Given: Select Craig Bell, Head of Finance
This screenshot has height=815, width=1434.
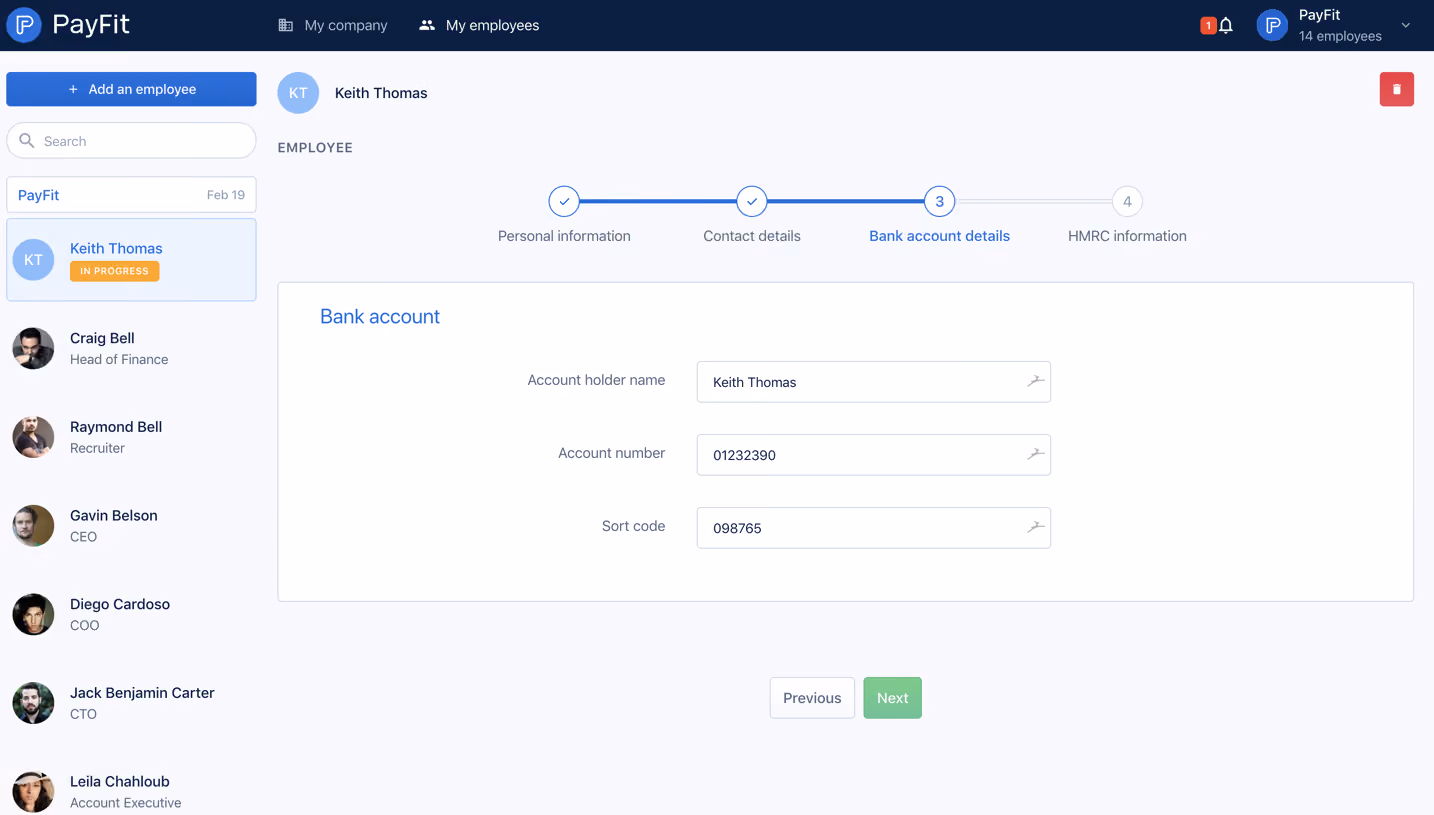Looking at the screenshot, I should [131, 348].
